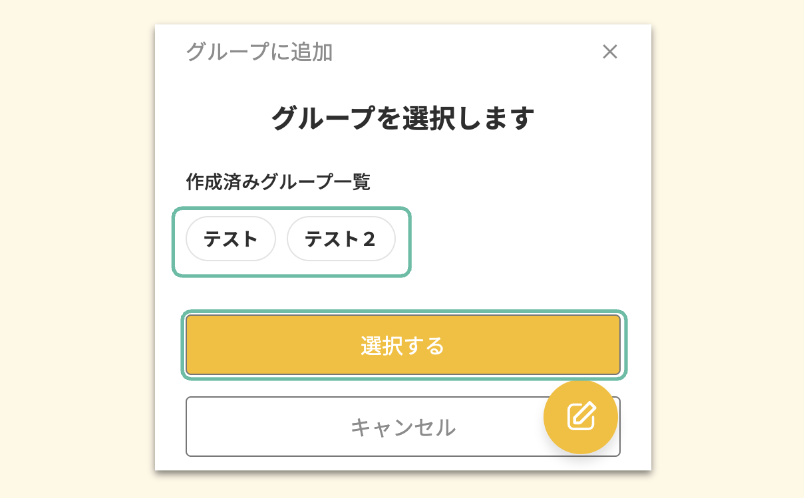Close the グループに追加 dialog with X

pos(610,52)
